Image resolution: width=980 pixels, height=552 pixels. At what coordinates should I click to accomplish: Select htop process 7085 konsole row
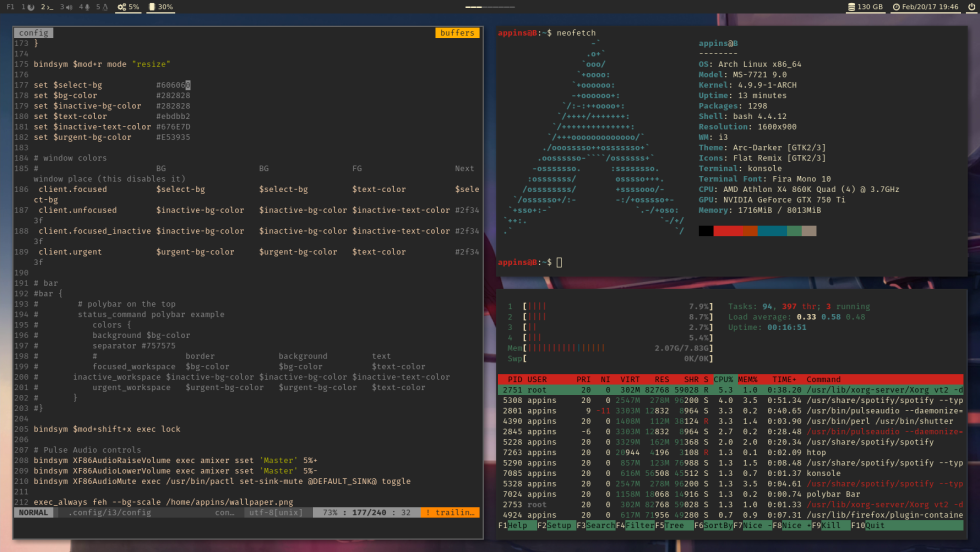(x=731, y=473)
